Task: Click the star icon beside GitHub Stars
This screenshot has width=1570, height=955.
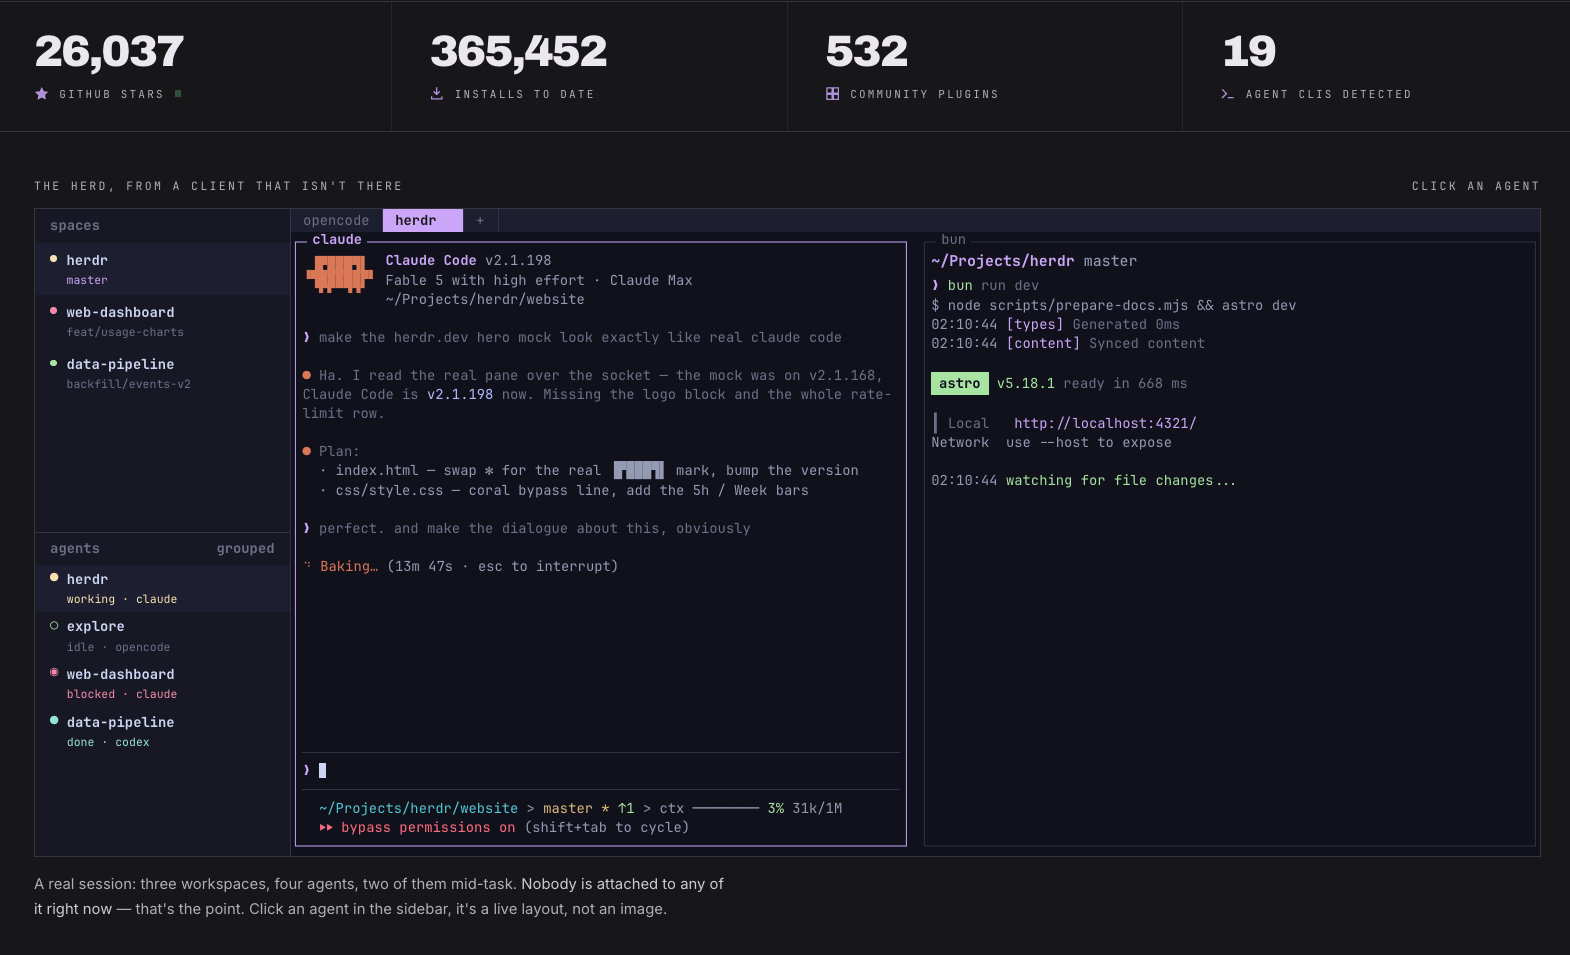Action: (42, 94)
